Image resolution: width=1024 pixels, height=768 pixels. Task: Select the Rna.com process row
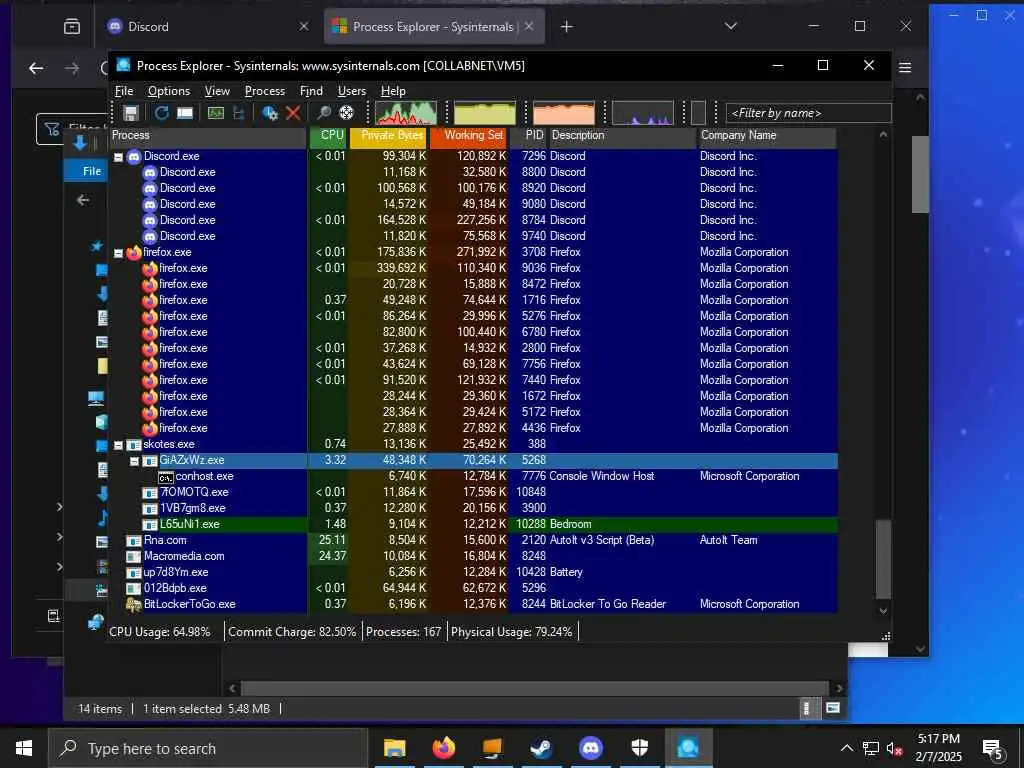(x=473, y=540)
